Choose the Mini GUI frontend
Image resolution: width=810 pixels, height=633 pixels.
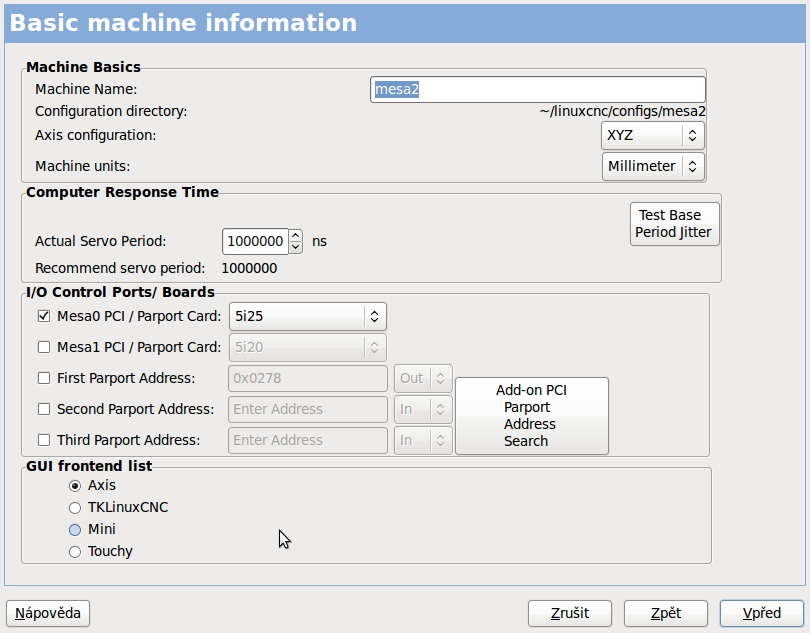point(75,529)
